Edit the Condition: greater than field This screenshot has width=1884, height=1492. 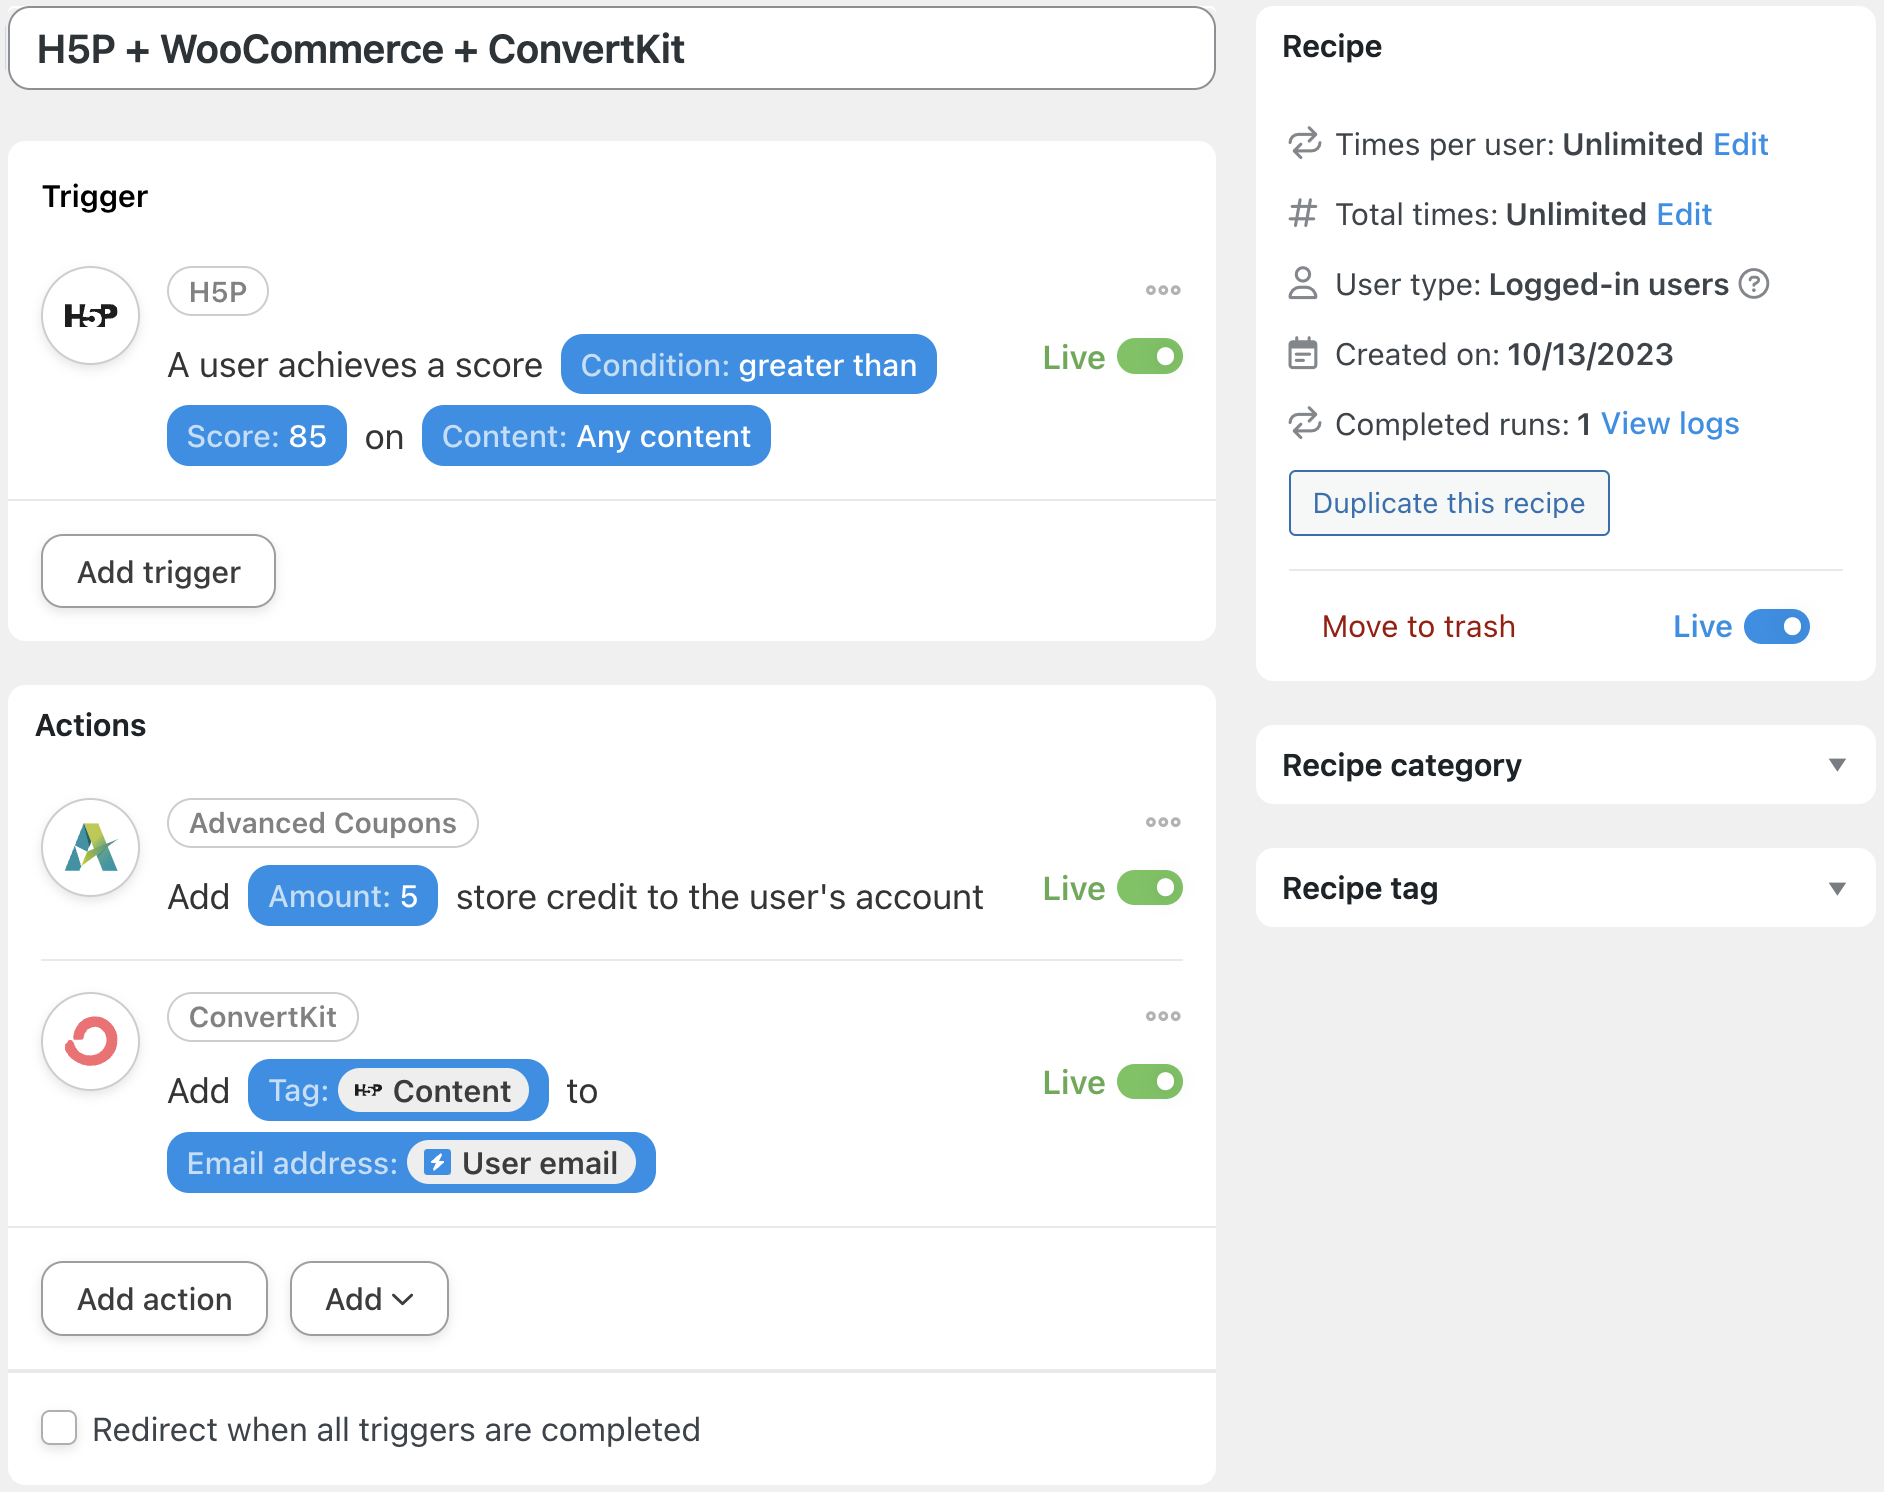(748, 365)
